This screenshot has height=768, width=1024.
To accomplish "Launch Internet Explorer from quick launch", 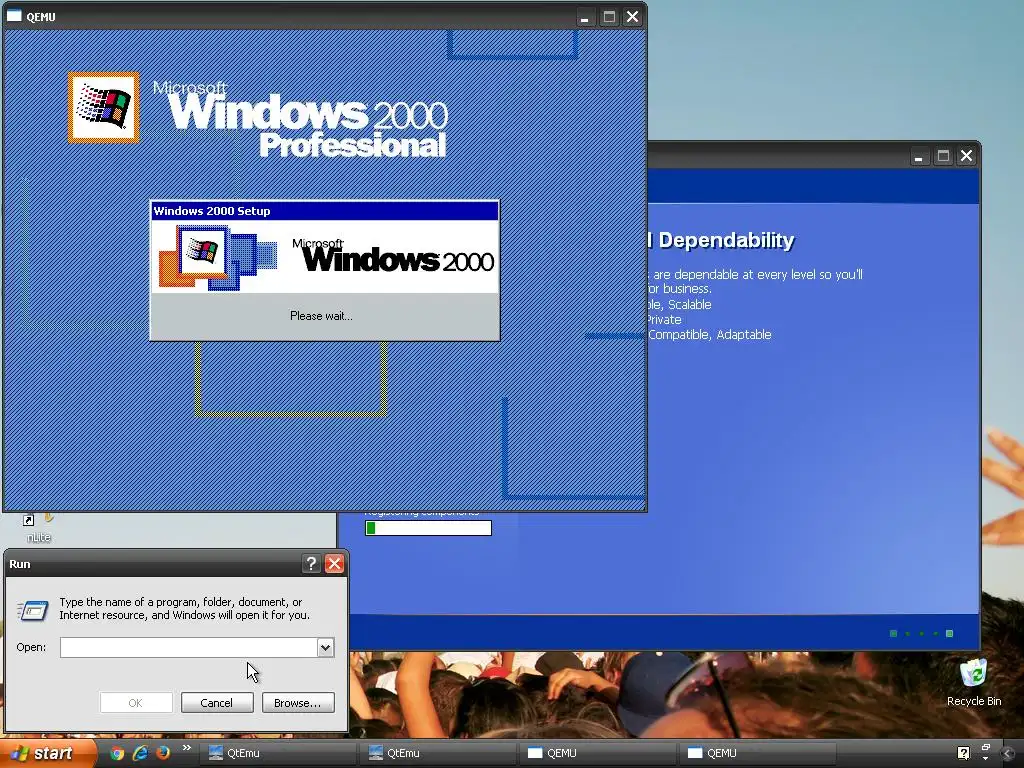I will (140, 753).
